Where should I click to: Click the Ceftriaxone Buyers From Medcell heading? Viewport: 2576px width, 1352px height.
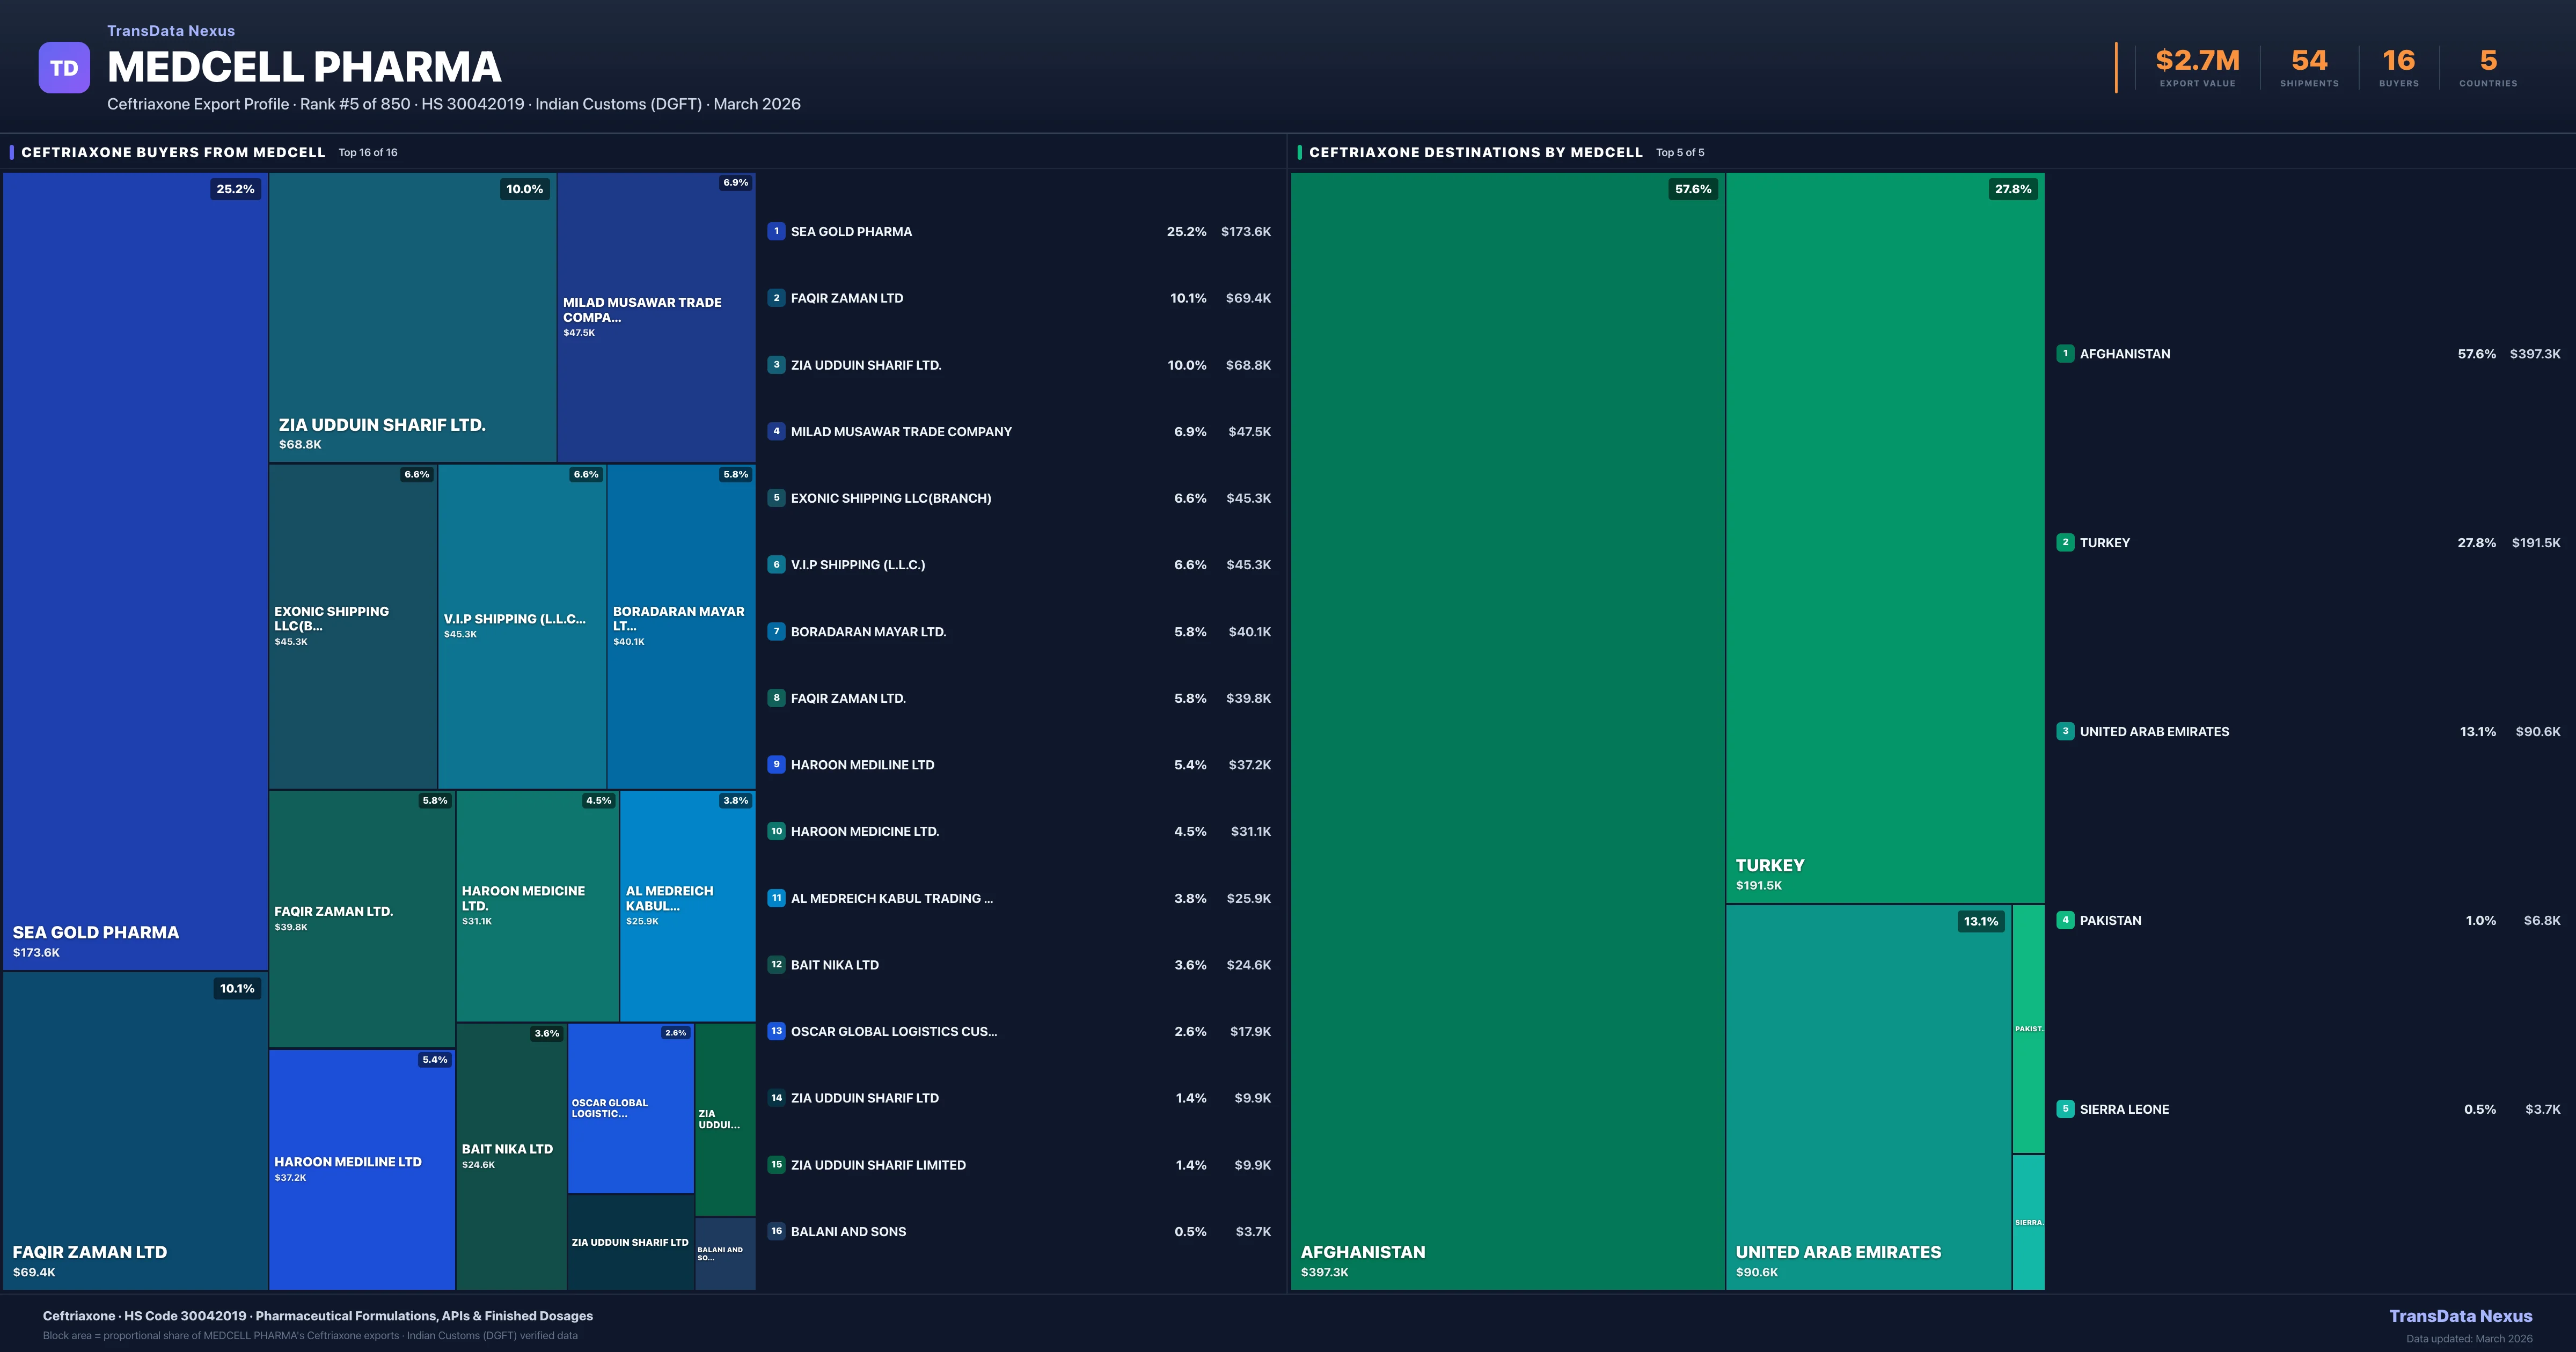tap(173, 152)
